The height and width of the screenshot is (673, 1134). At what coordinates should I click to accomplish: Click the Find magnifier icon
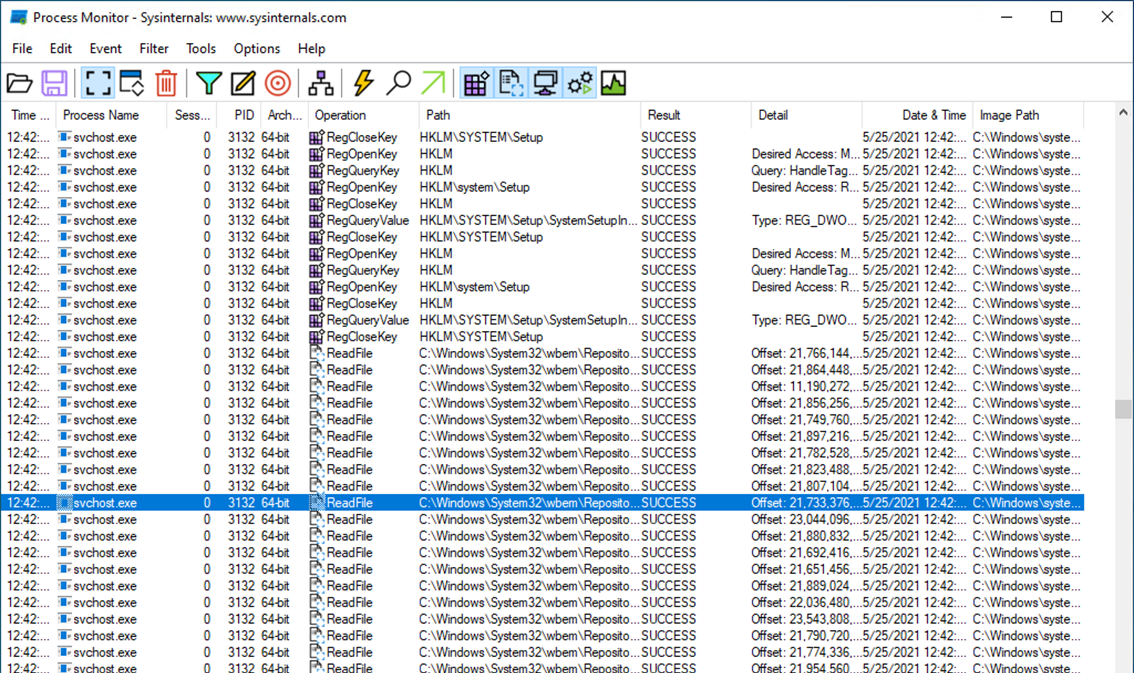tap(398, 83)
